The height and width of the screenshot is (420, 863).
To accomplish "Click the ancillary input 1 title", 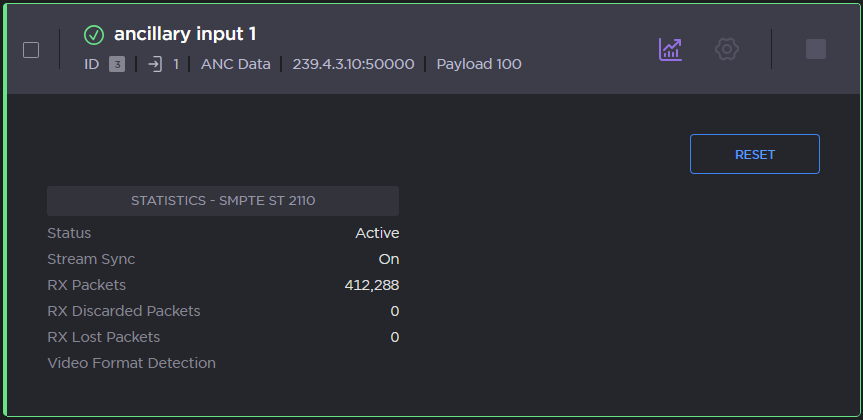I will click(x=185, y=34).
